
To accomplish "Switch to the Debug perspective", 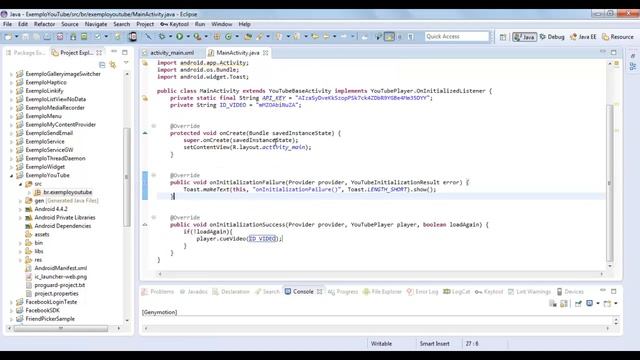I will click(552, 37).
